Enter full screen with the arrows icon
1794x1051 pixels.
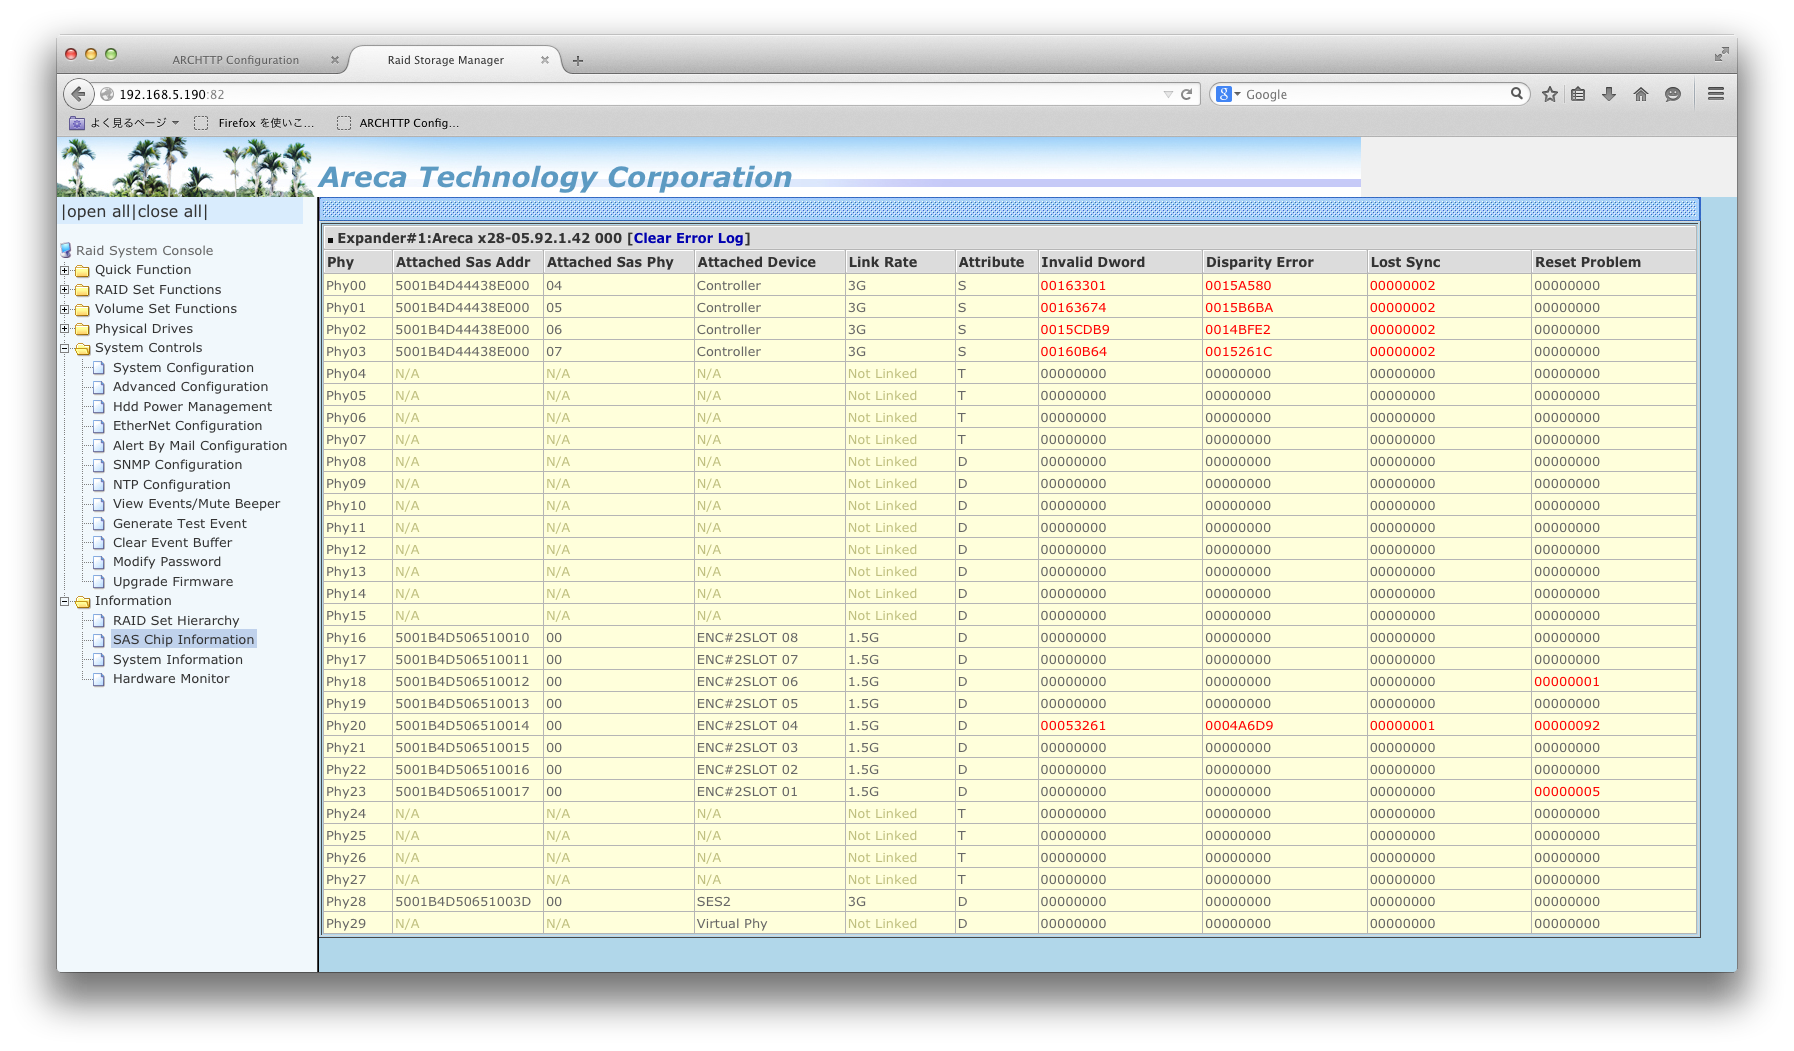[x=1721, y=54]
